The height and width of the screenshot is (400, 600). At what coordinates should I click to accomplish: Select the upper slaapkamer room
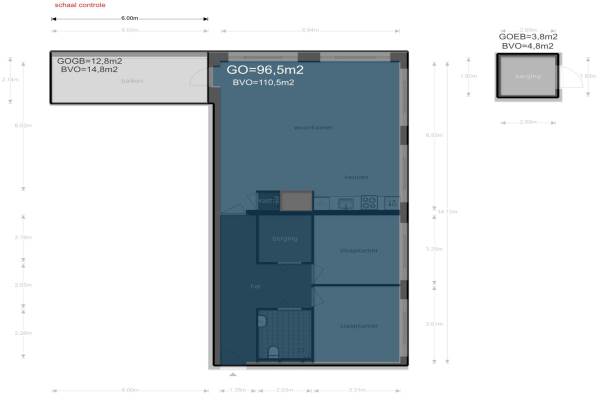pos(357,249)
